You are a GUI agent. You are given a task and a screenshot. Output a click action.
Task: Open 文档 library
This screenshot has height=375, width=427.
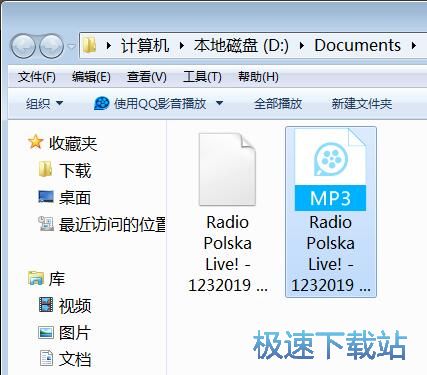pyautogui.click(x=75, y=359)
